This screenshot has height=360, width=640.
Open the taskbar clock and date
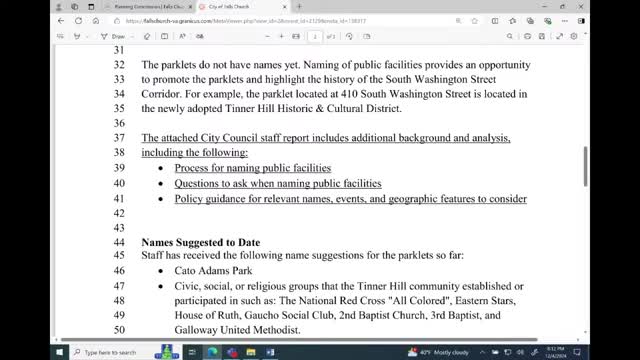556,352
